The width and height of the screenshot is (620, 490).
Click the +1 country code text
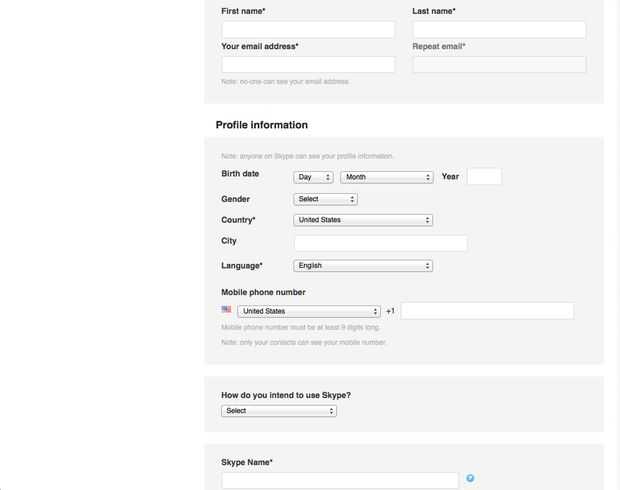coord(390,311)
